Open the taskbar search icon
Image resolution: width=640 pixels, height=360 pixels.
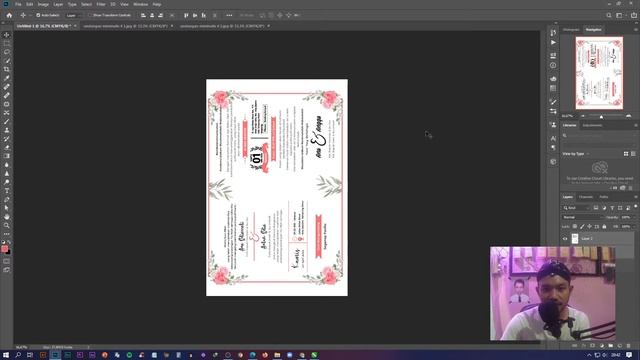pyautogui.click(x=18, y=355)
